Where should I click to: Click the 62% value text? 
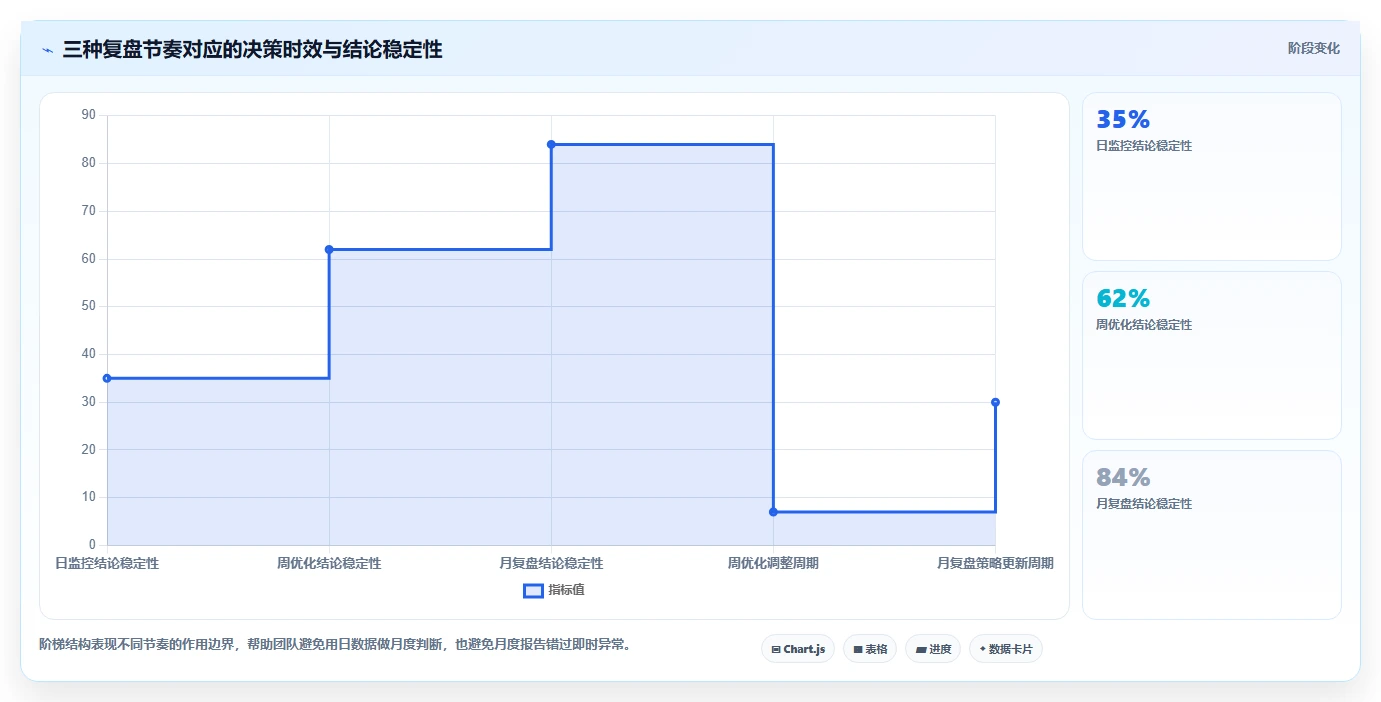pyautogui.click(x=1123, y=298)
